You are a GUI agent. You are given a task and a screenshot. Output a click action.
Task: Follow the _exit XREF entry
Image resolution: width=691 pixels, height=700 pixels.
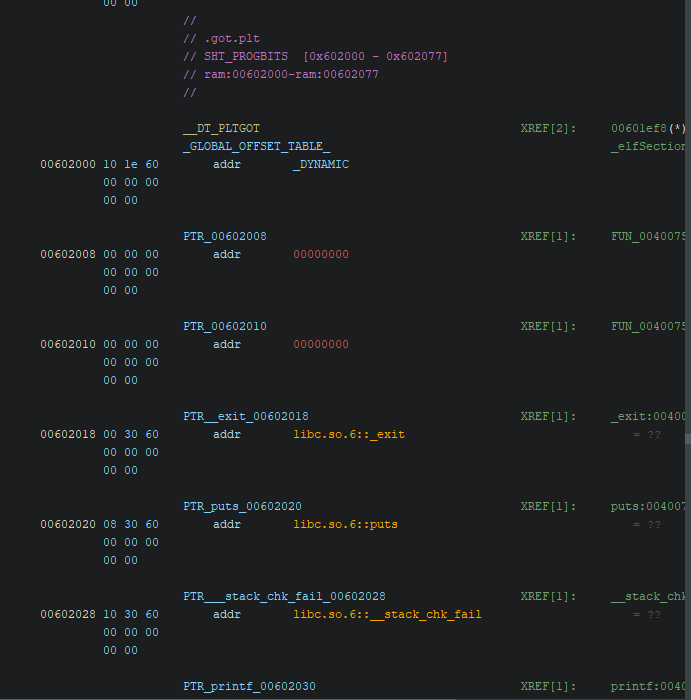click(648, 416)
